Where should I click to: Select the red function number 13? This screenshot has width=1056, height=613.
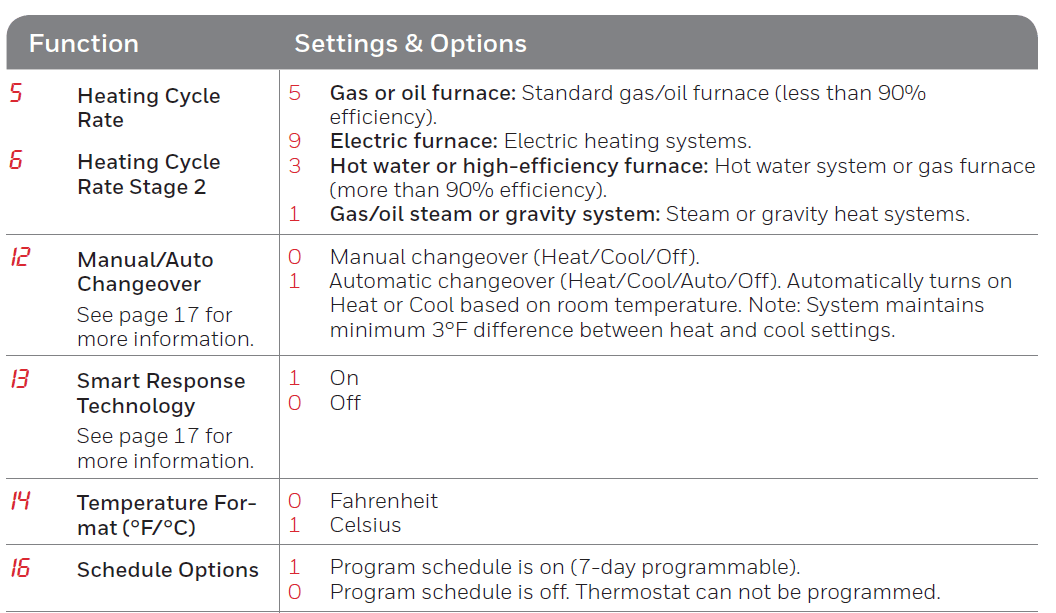[20, 380]
